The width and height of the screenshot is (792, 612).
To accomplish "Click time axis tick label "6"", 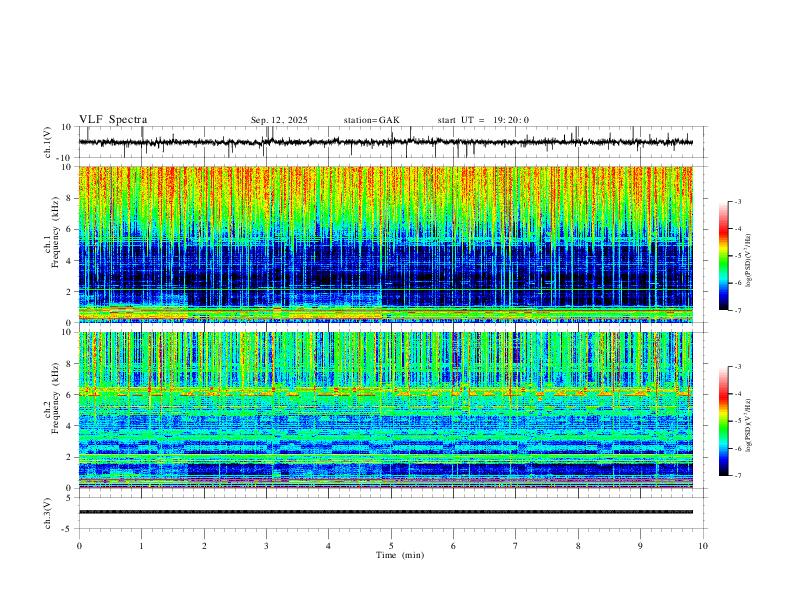I will tap(453, 546).
